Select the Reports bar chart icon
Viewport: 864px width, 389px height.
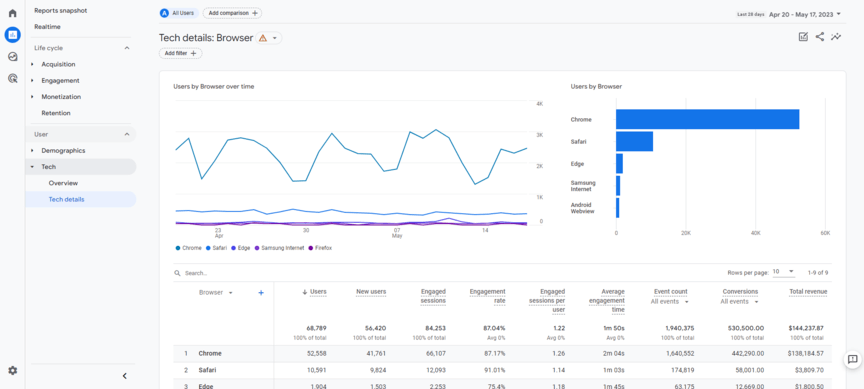[12, 35]
